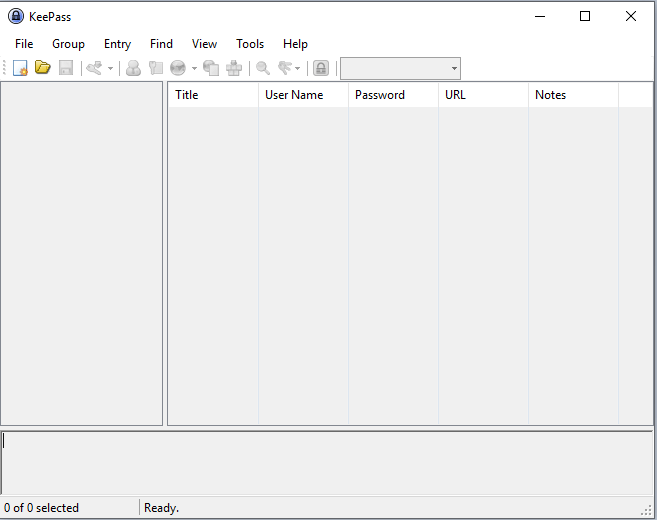Click inside the entry details text pane
Viewport: 657px width, 520px height.
click(327, 463)
